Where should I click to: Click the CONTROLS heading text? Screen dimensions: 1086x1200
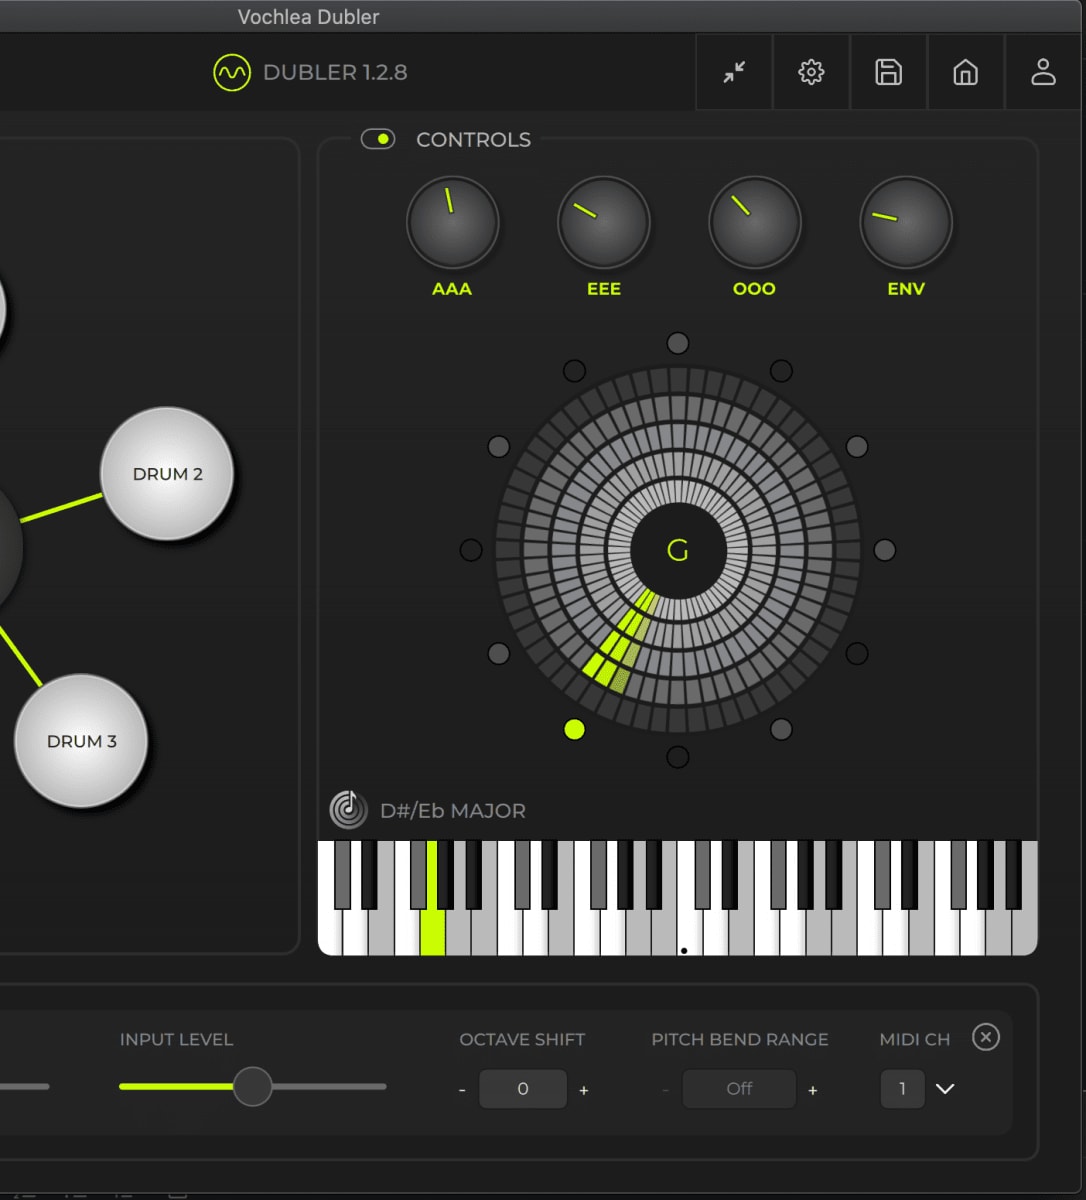pos(473,140)
